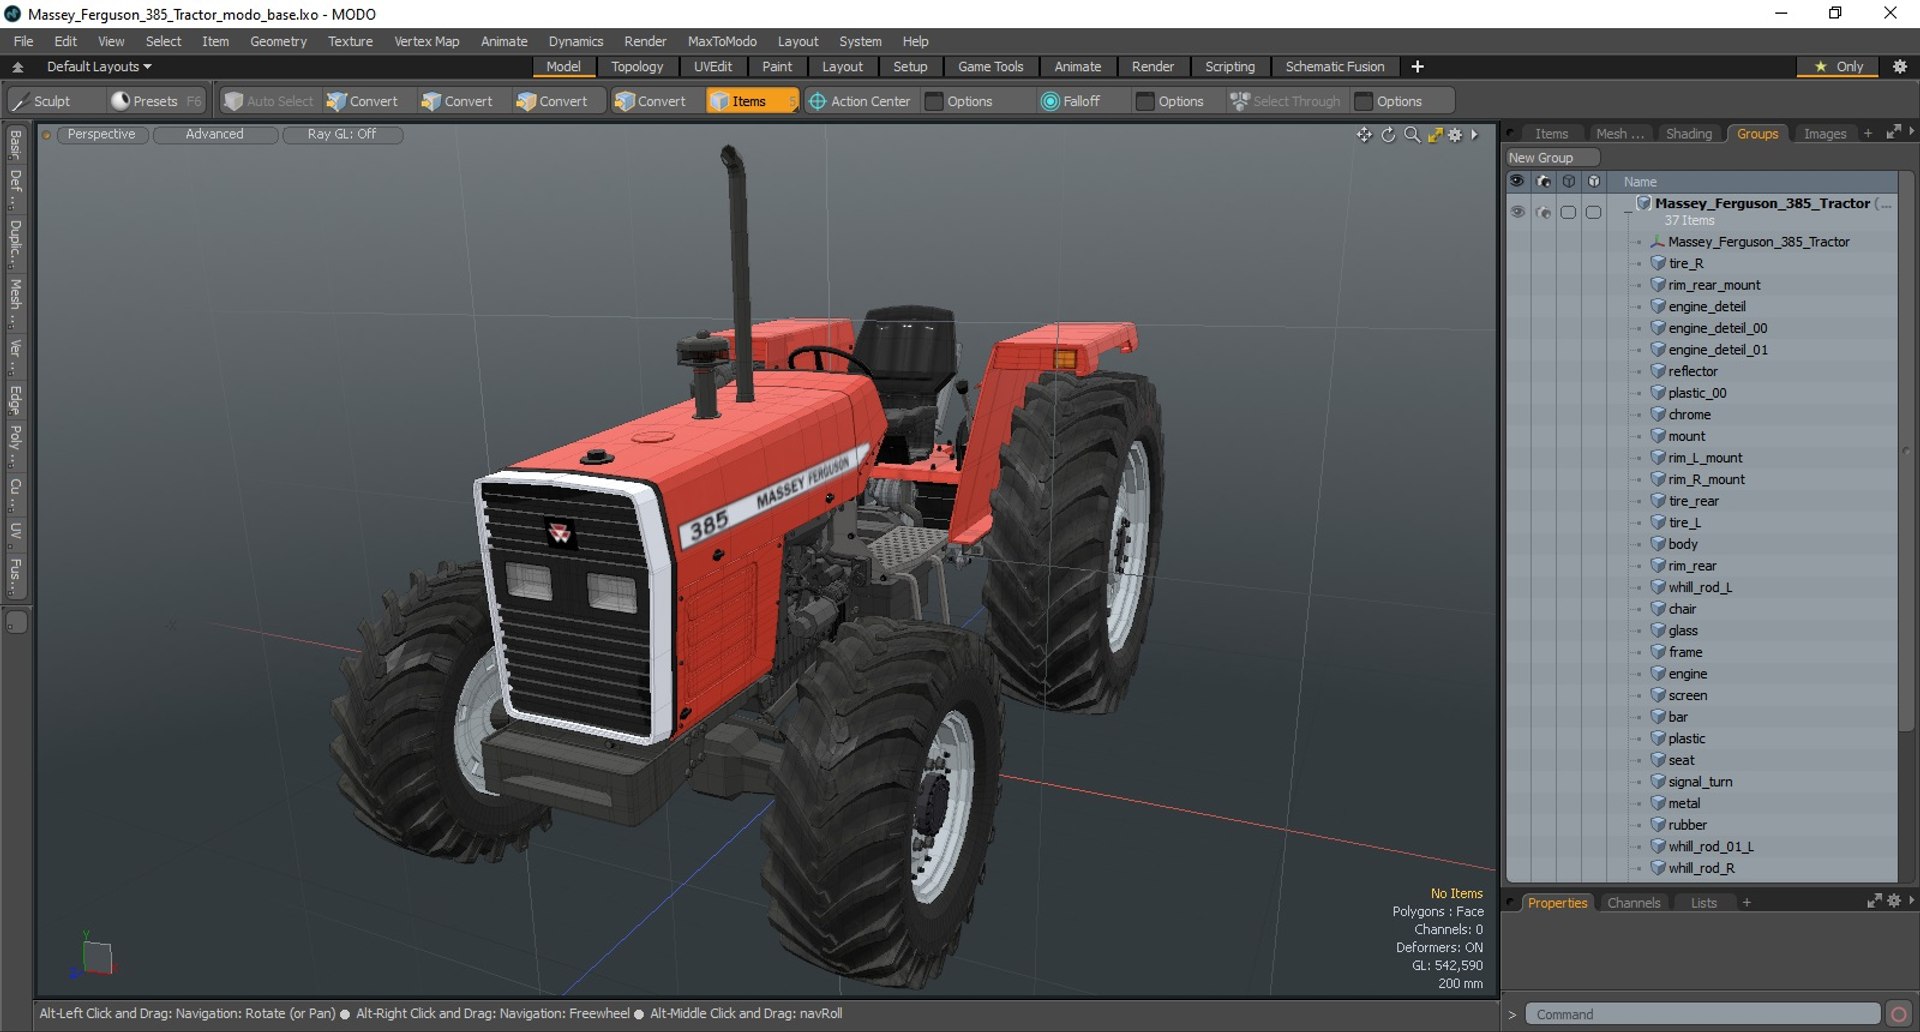Maximize the viewport with expand icon
This screenshot has height=1032, width=1920.
1435,135
